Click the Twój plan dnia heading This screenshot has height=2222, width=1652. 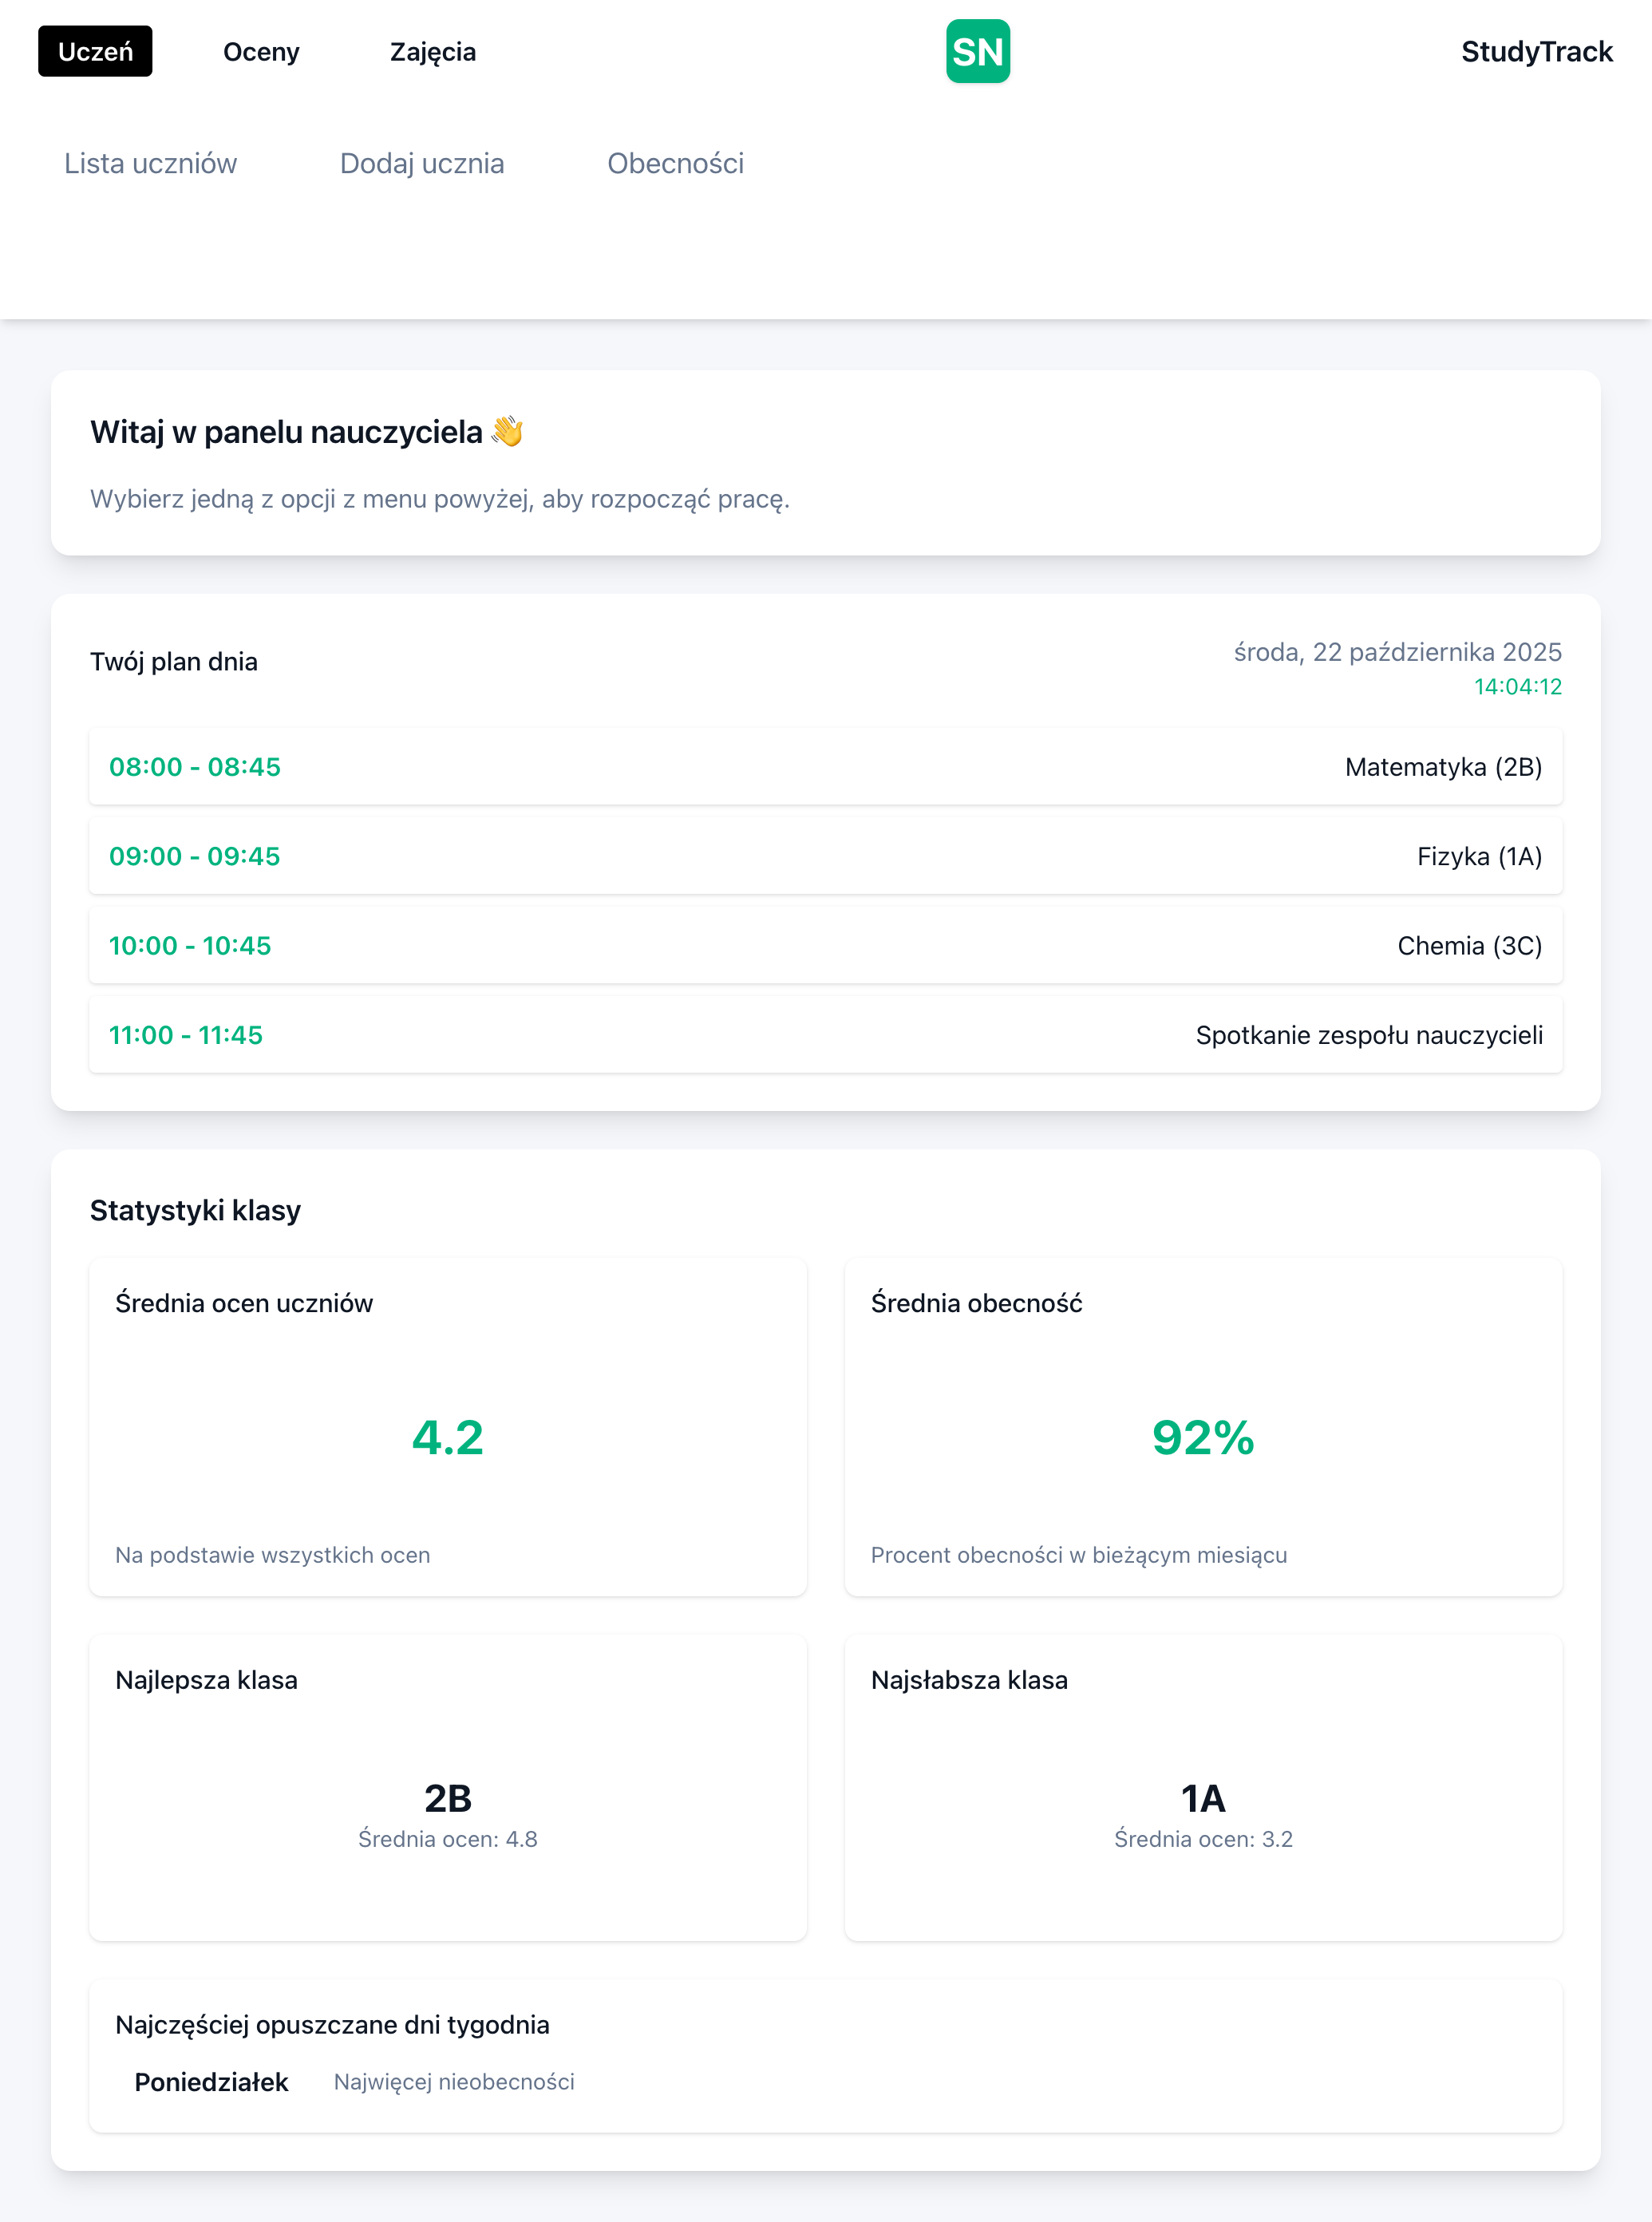point(174,662)
